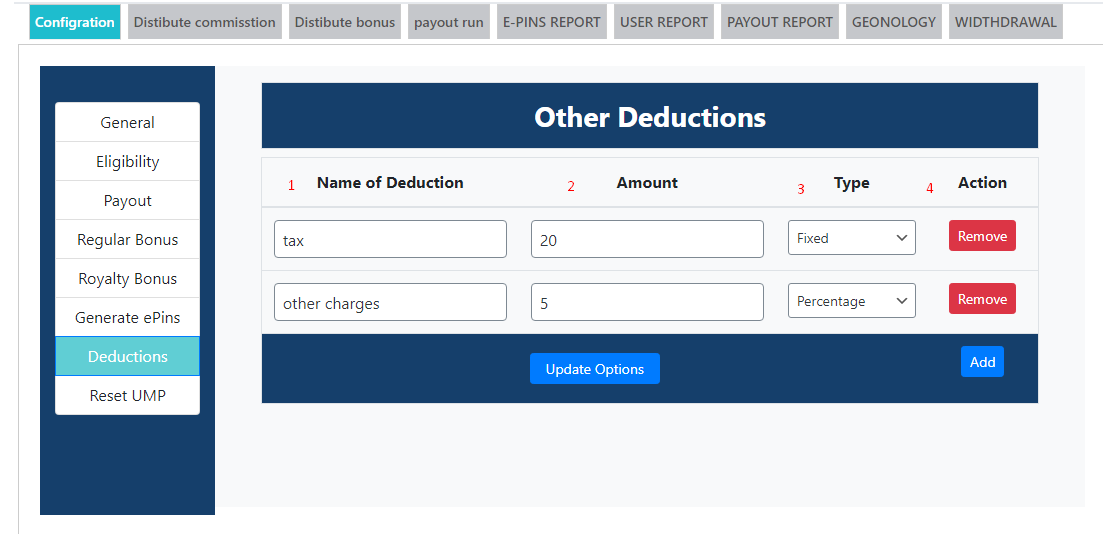Switch to the WIDTHDRAWAL tab

click(x=1005, y=22)
